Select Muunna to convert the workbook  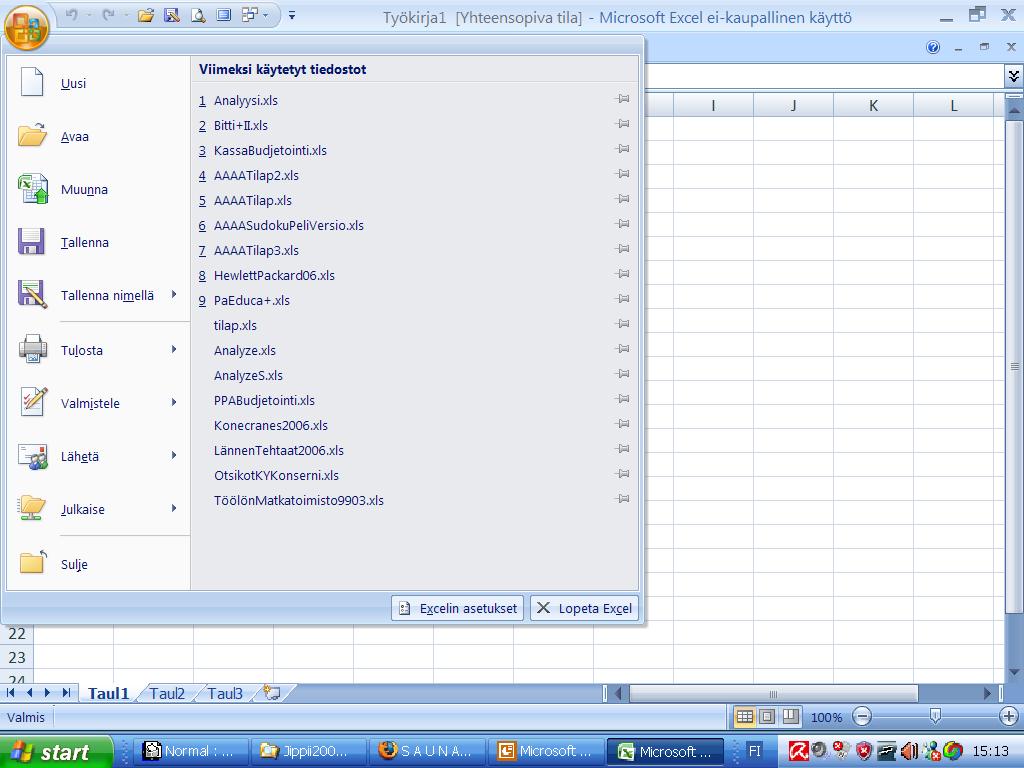(98, 189)
